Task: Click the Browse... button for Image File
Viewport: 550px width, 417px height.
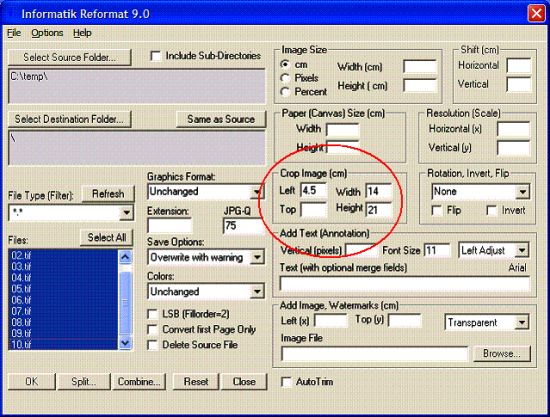Action: point(502,354)
